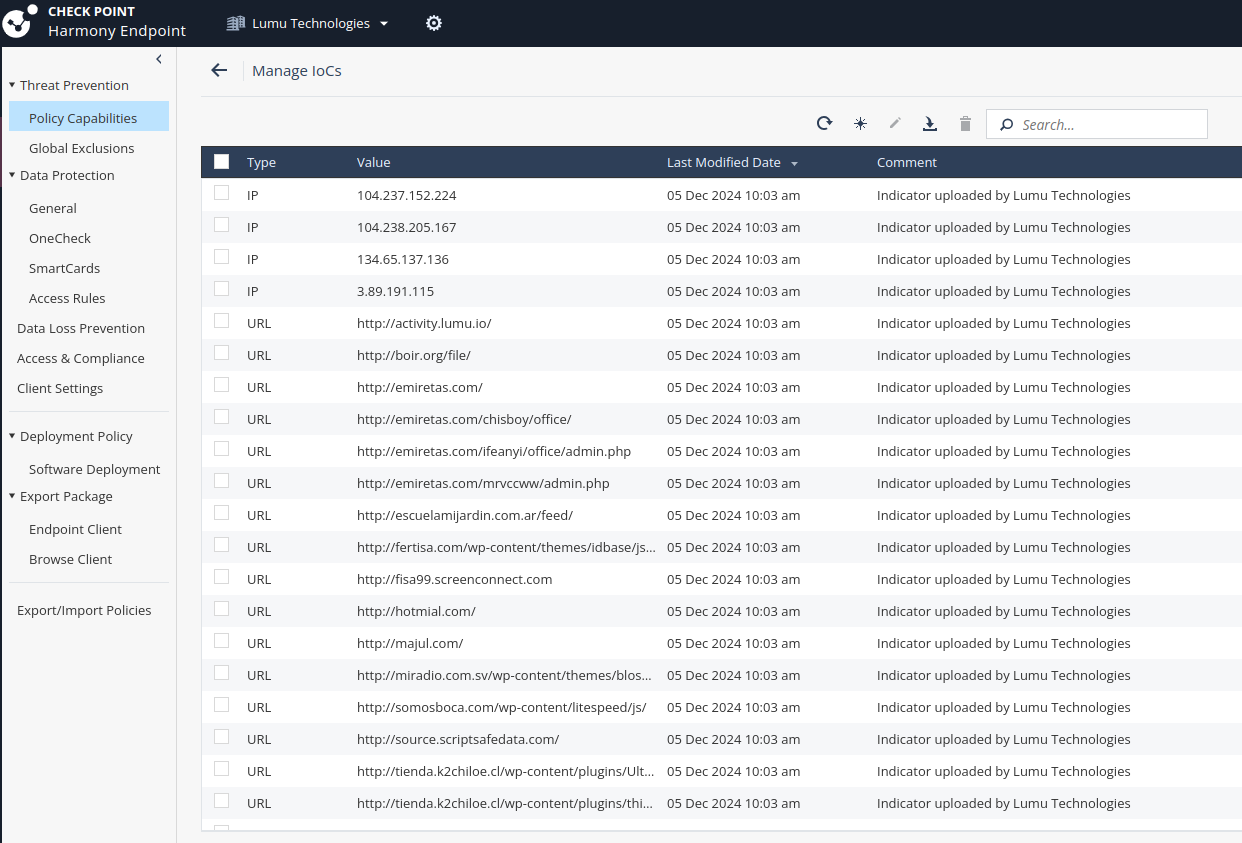Toggle the select-all checkbox in table header
The width and height of the screenshot is (1242, 843).
coord(221,162)
